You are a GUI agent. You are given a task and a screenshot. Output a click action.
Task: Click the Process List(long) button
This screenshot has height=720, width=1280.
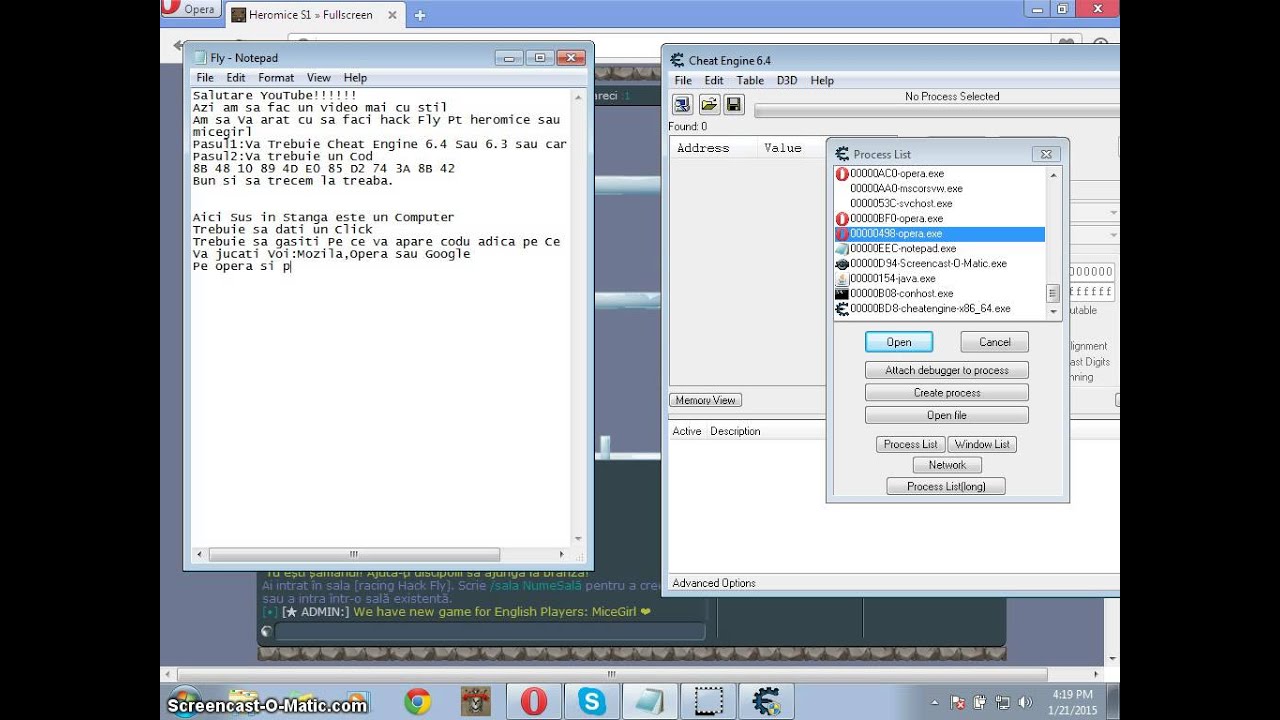(946, 487)
